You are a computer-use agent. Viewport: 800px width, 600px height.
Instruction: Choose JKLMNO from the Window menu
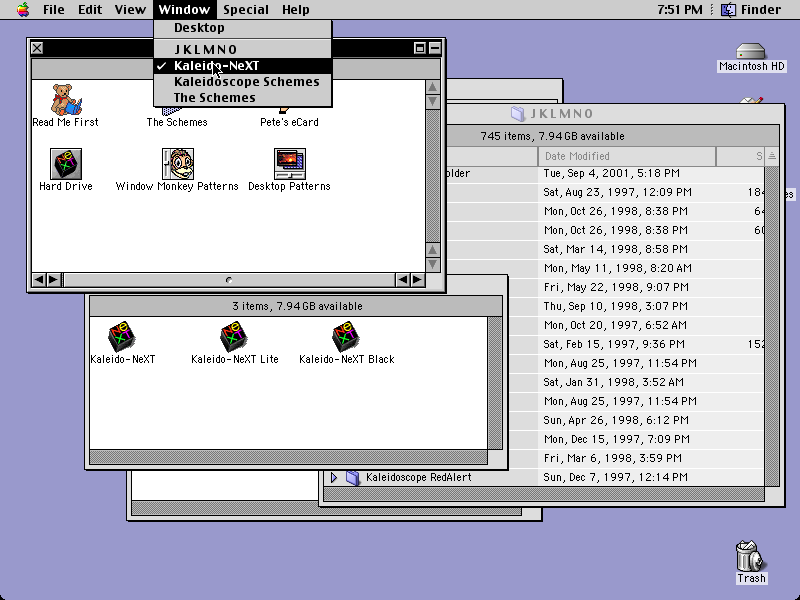coord(243,49)
